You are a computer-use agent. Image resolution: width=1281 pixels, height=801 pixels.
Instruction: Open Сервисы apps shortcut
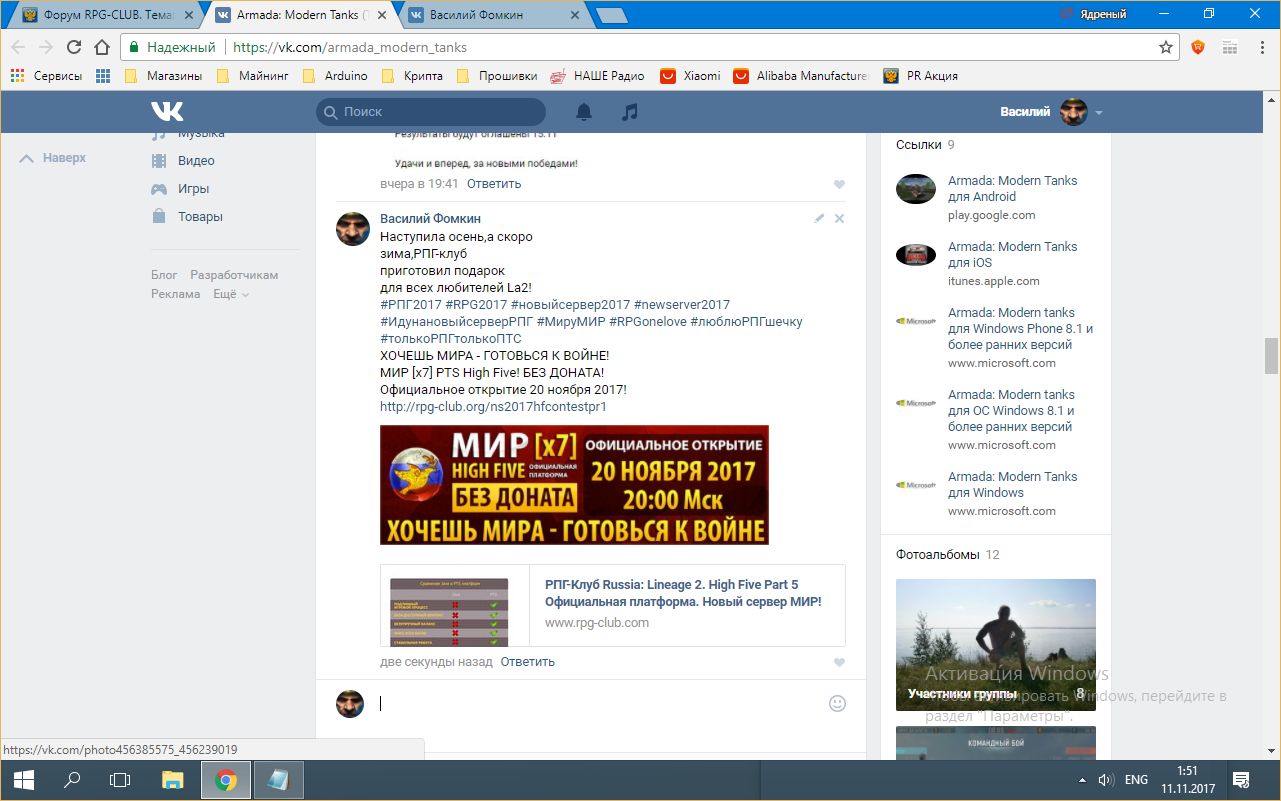(47, 76)
